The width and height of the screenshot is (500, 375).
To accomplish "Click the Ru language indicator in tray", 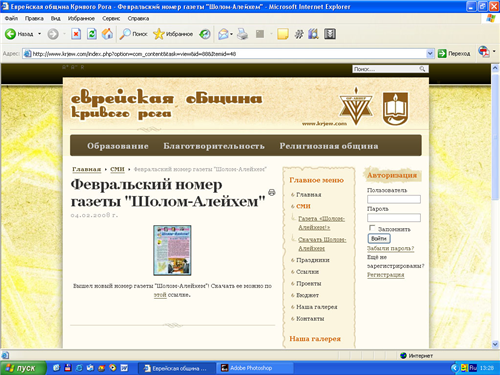I will pos(473,368).
